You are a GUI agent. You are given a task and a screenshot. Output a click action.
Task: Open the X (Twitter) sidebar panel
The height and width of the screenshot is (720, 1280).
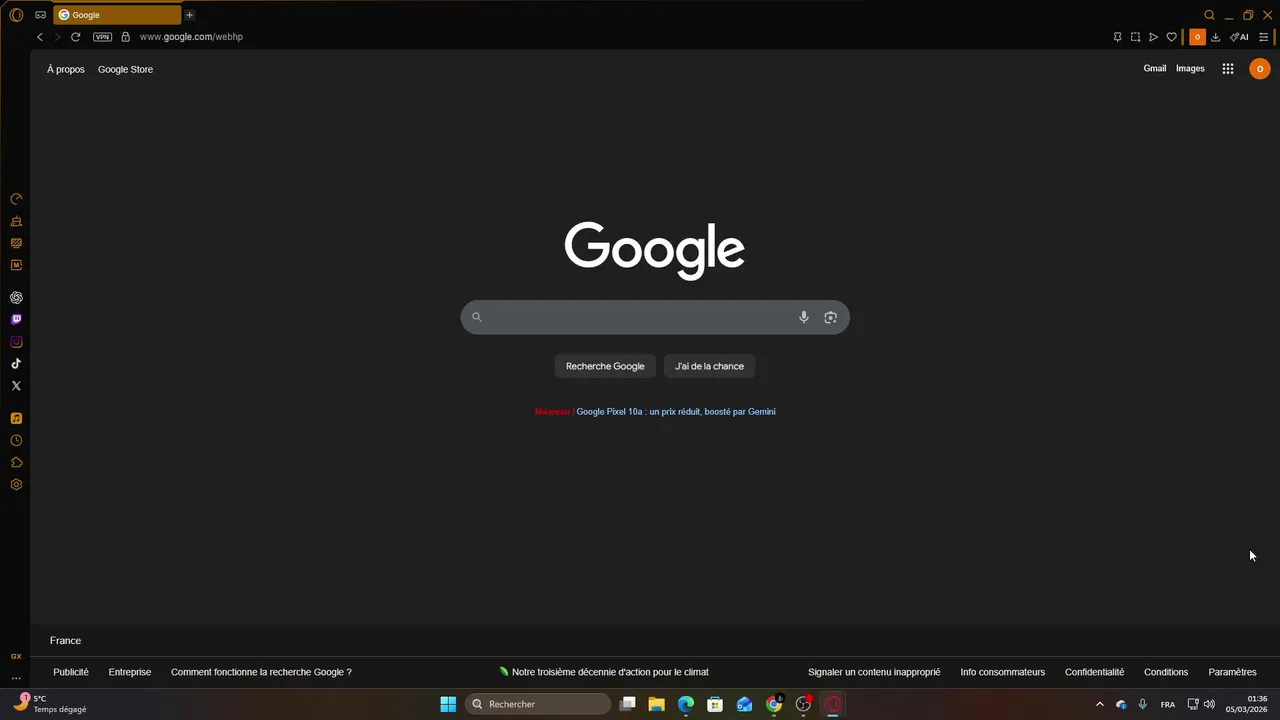16,386
